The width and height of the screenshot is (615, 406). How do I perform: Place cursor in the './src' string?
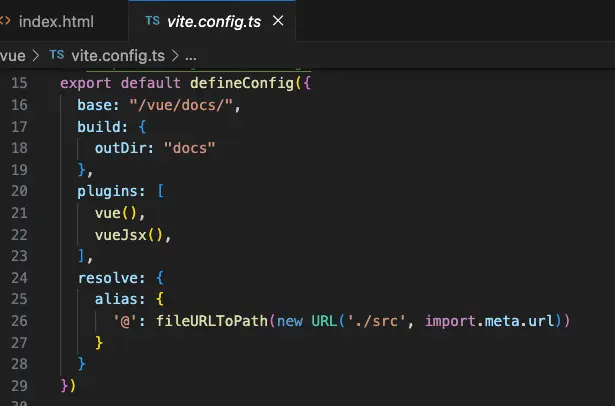(x=380, y=320)
